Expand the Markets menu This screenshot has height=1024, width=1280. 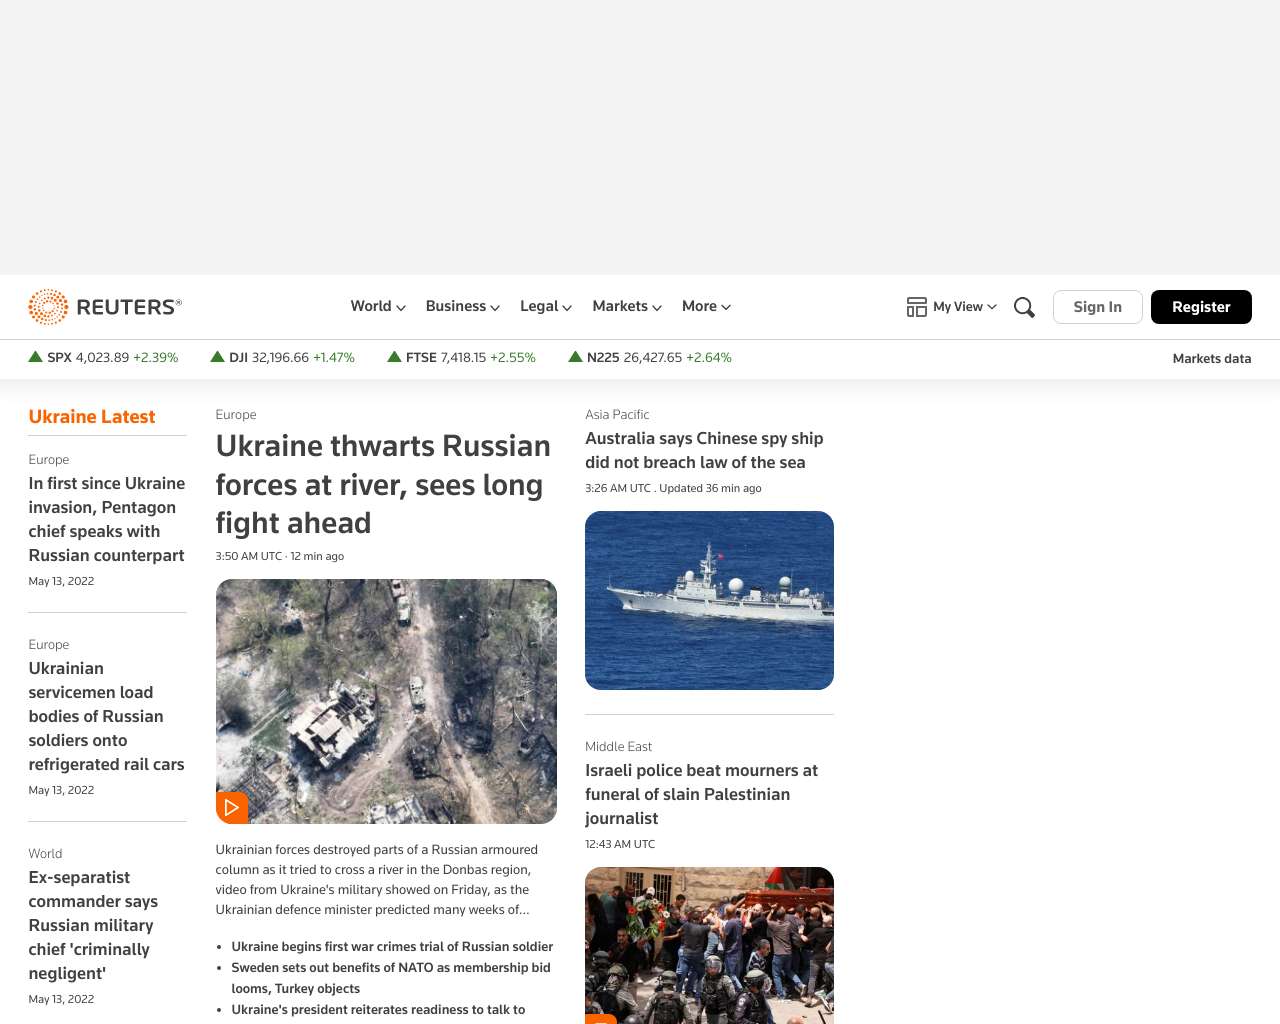pyautogui.click(x=627, y=306)
